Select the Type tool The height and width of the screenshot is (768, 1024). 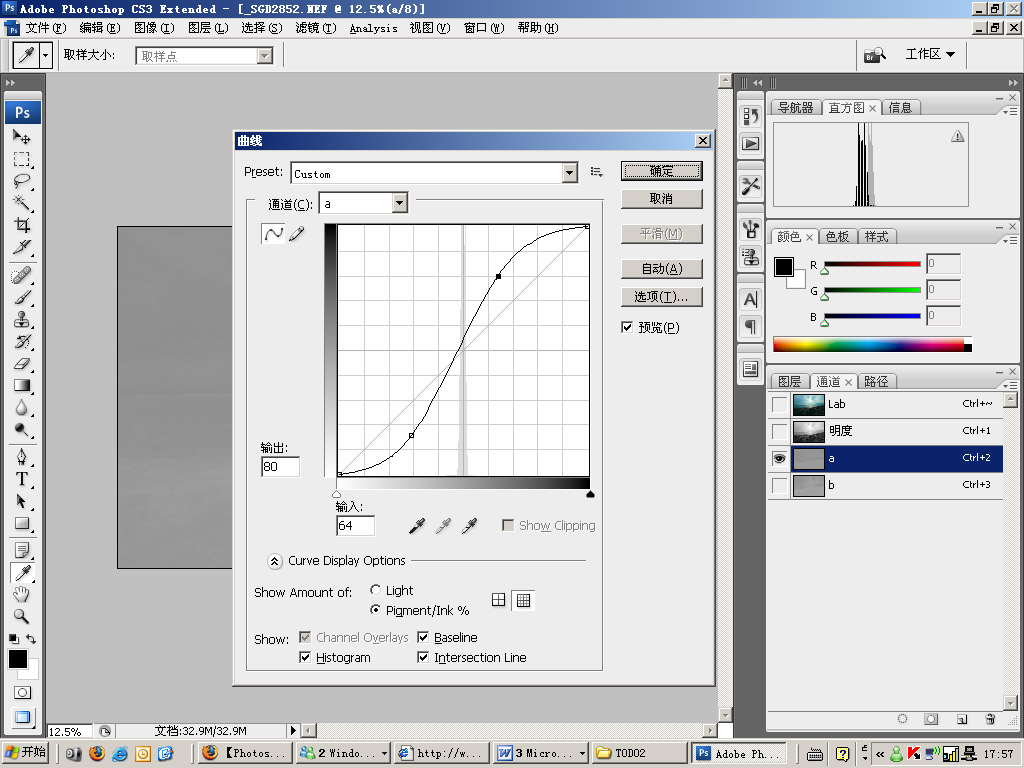click(22, 479)
